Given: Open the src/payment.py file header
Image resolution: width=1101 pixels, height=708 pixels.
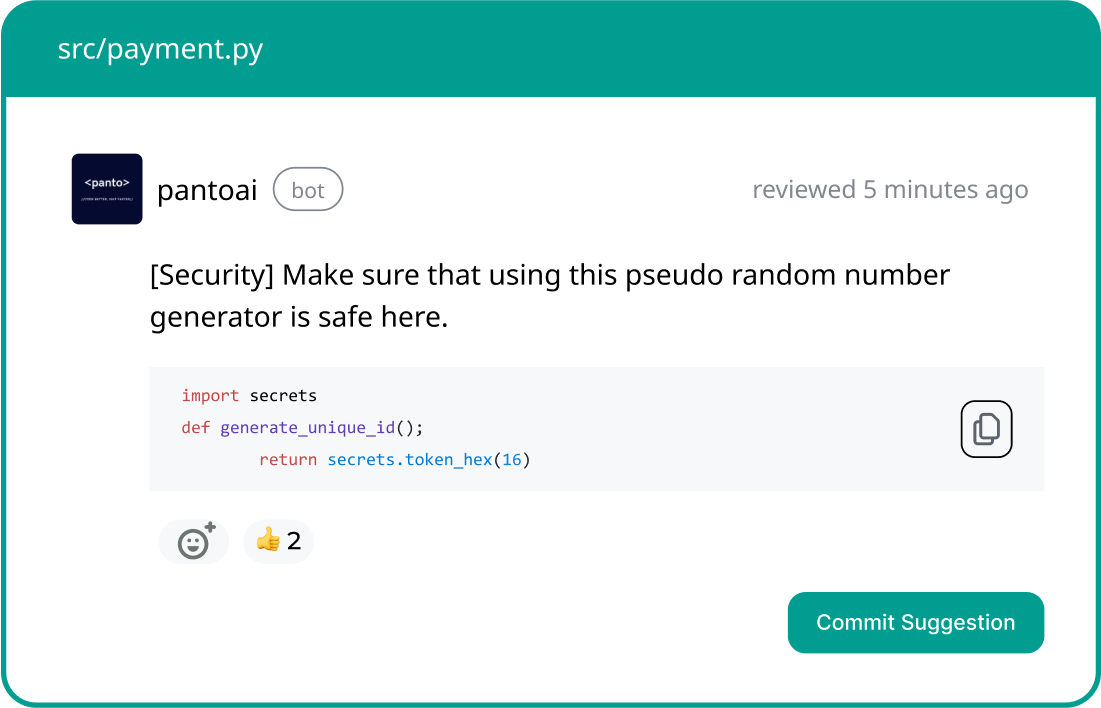Looking at the screenshot, I should pos(160,49).
